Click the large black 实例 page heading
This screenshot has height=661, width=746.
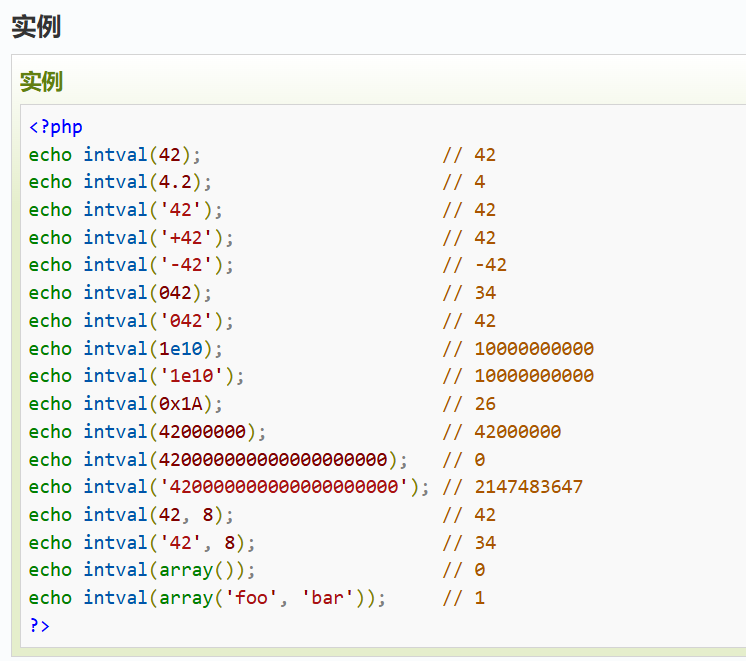[x=36, y=26]
